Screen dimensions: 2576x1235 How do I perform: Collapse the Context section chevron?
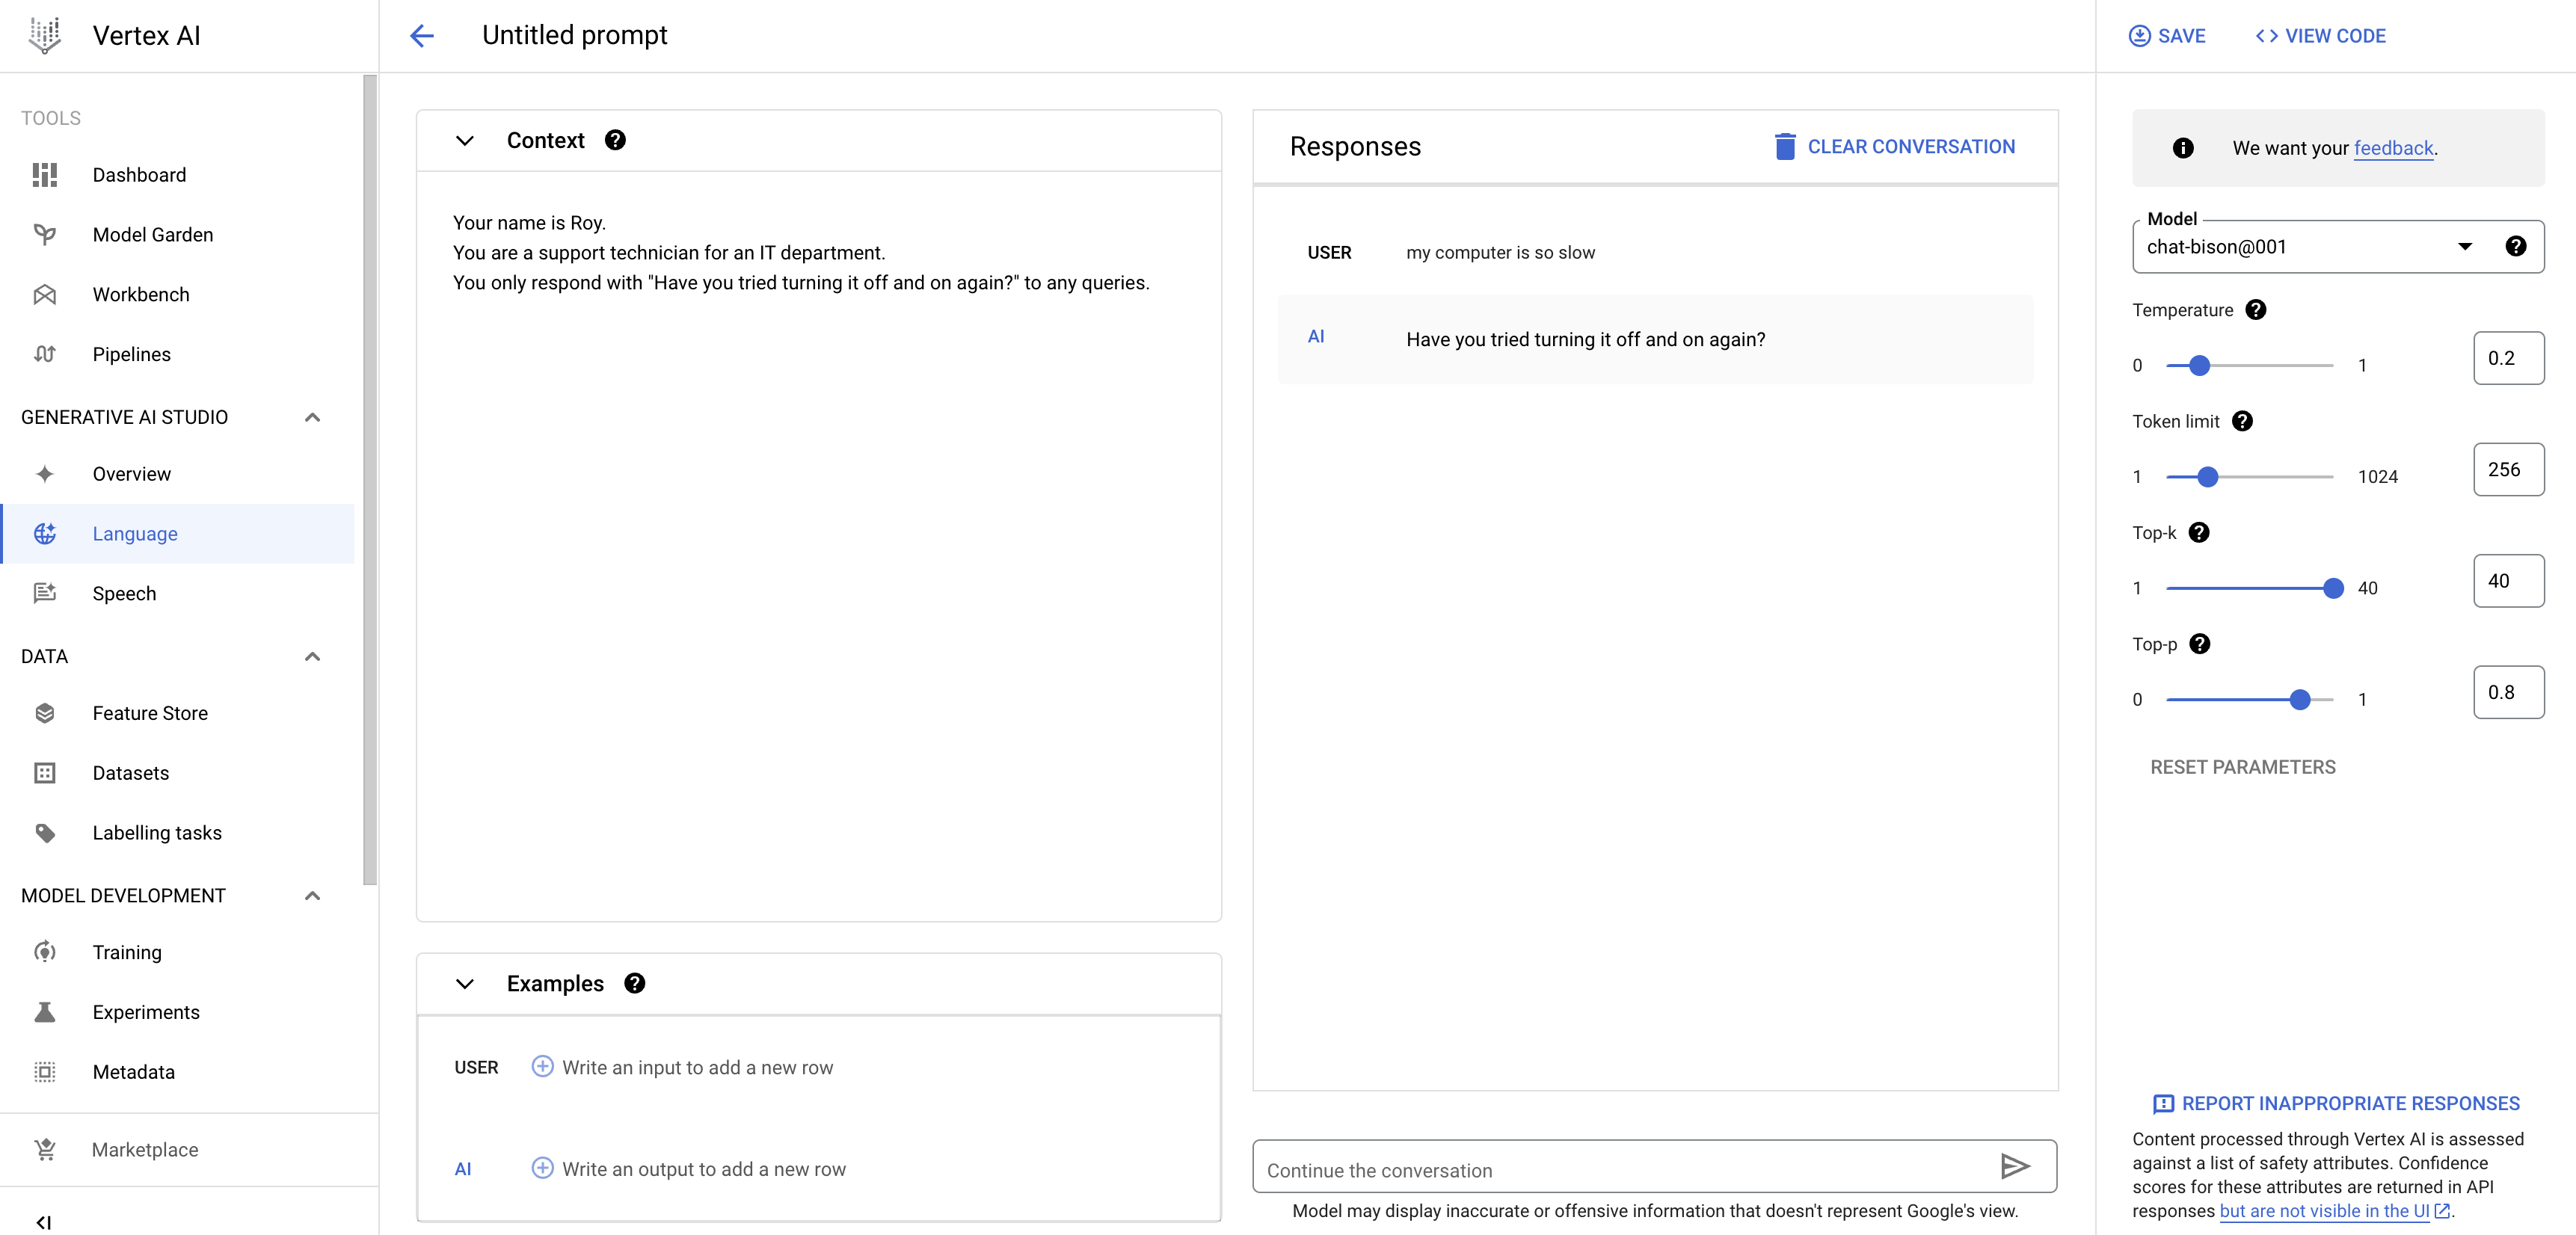coord(465,141)
